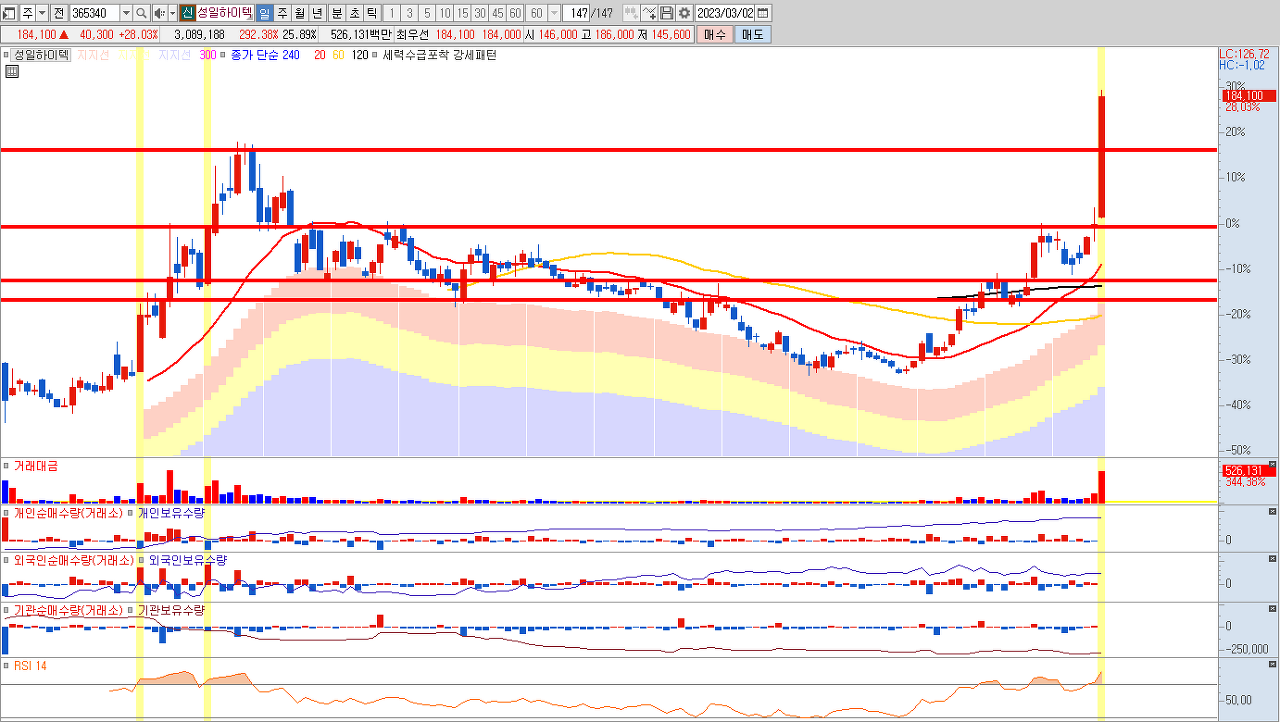
Task: Click the add indicator line icon
Action: 650,13
